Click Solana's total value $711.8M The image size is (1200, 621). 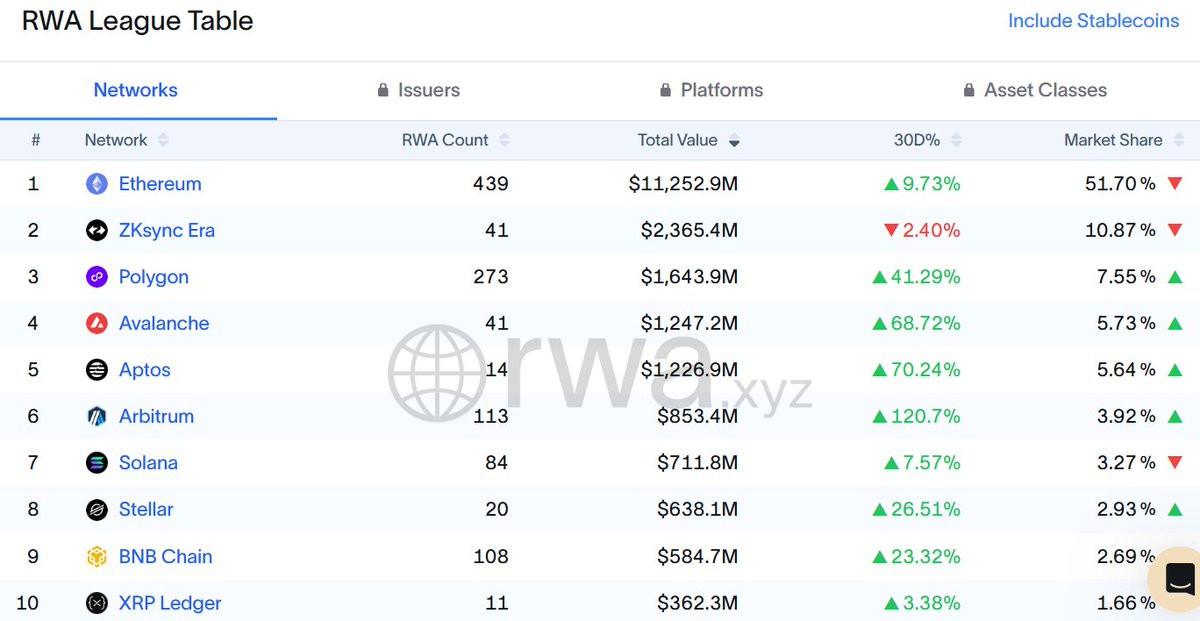tap(697, 463)
